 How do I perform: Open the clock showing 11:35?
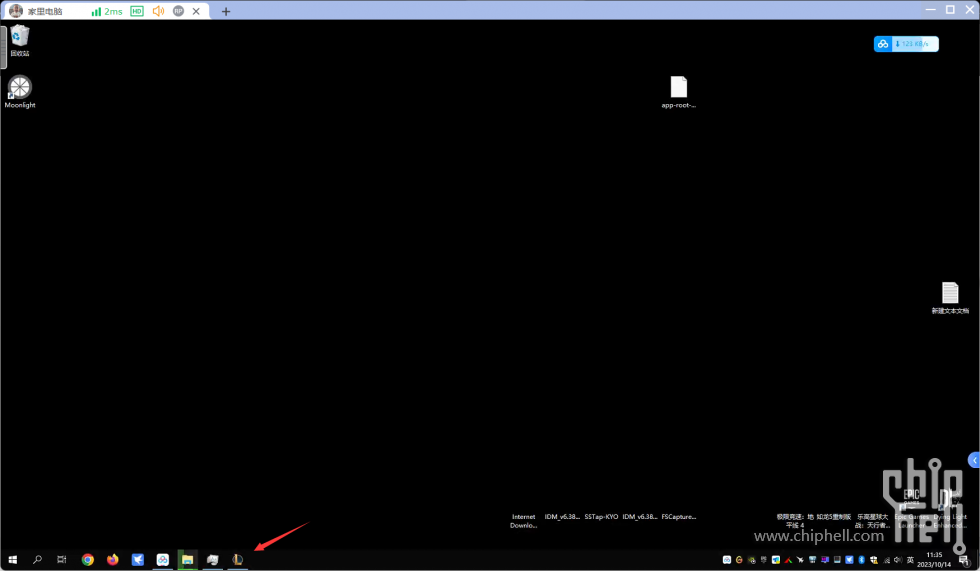tap(934, 560)
